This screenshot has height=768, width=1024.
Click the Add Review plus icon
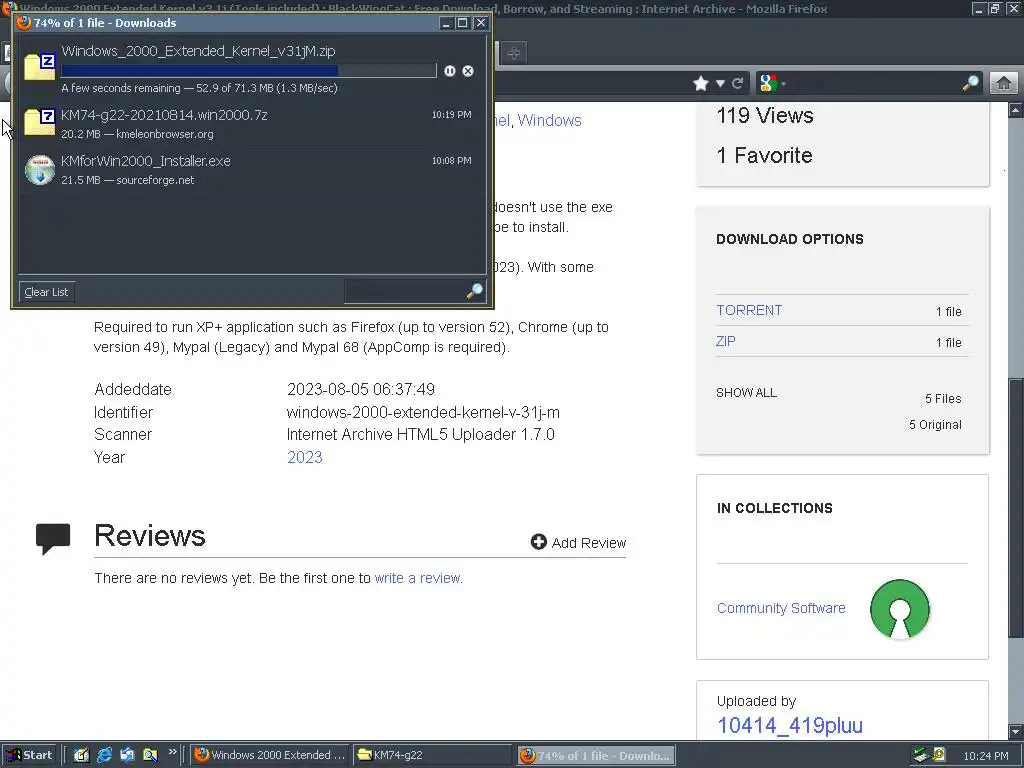click(538, 542)
